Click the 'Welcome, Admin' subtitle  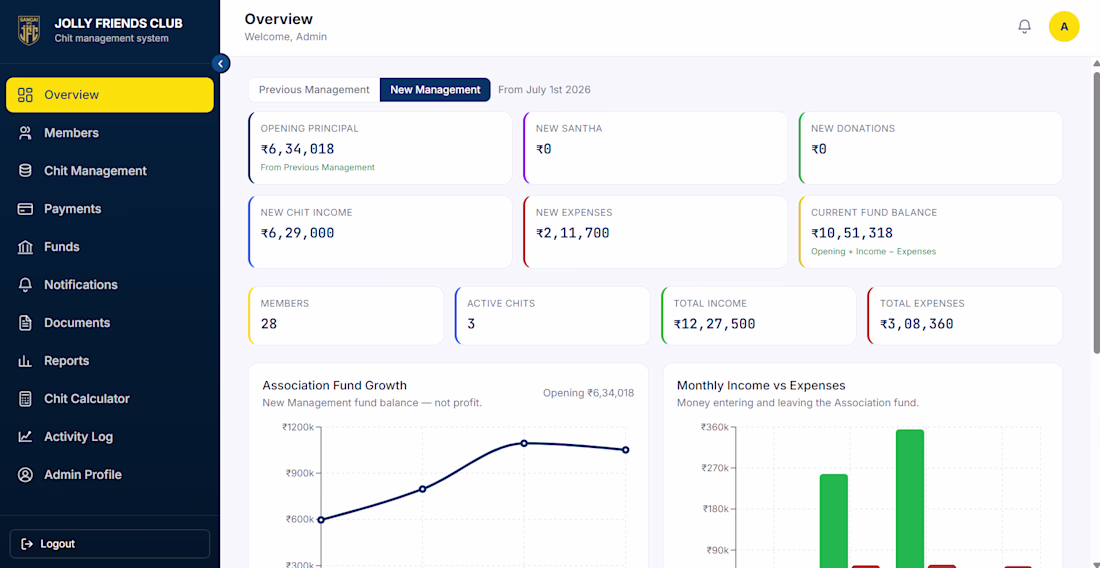pos(286,36)
